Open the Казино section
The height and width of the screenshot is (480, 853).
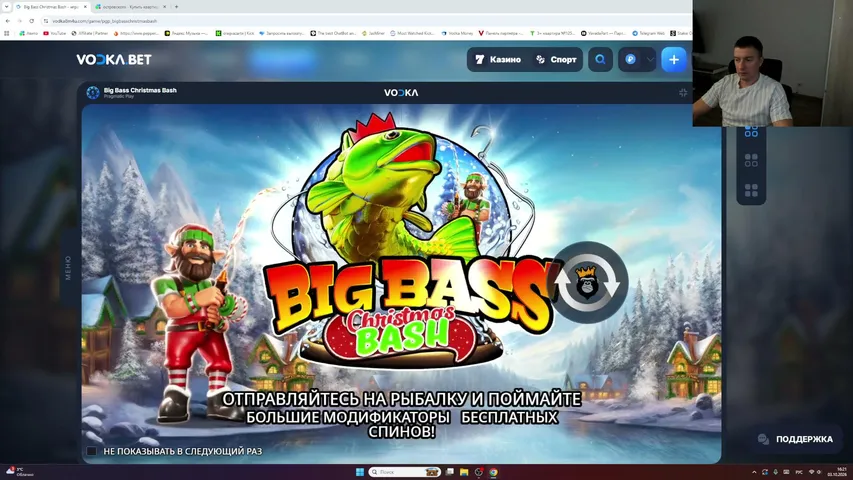498,59
